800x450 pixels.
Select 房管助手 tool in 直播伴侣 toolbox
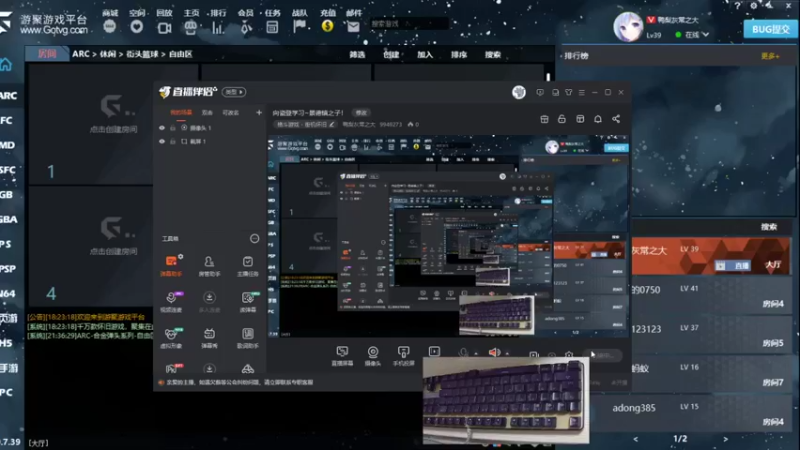point(209,266)
